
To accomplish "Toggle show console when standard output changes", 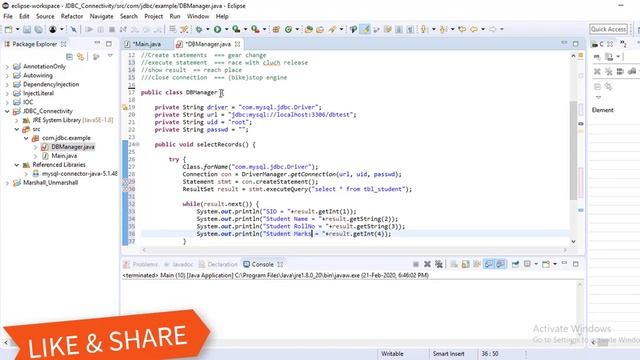I will click(489, 264).
